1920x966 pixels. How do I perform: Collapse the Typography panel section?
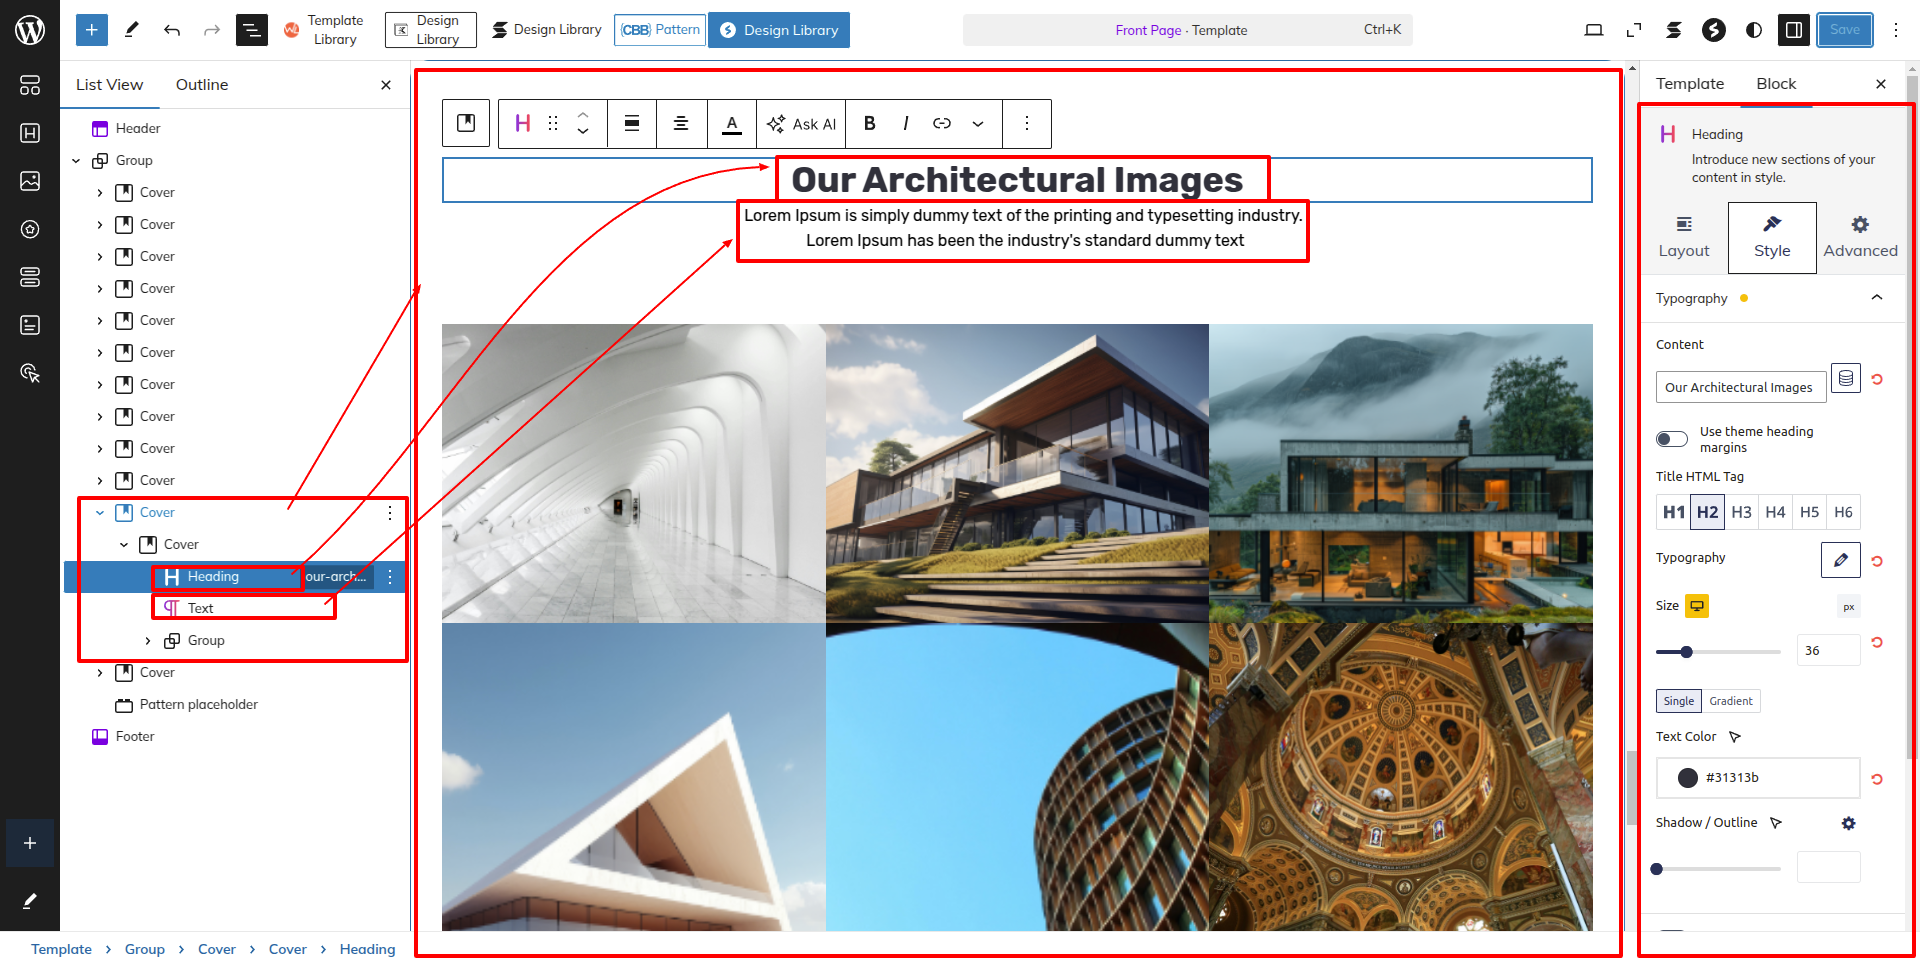(x=1876, y=298)
